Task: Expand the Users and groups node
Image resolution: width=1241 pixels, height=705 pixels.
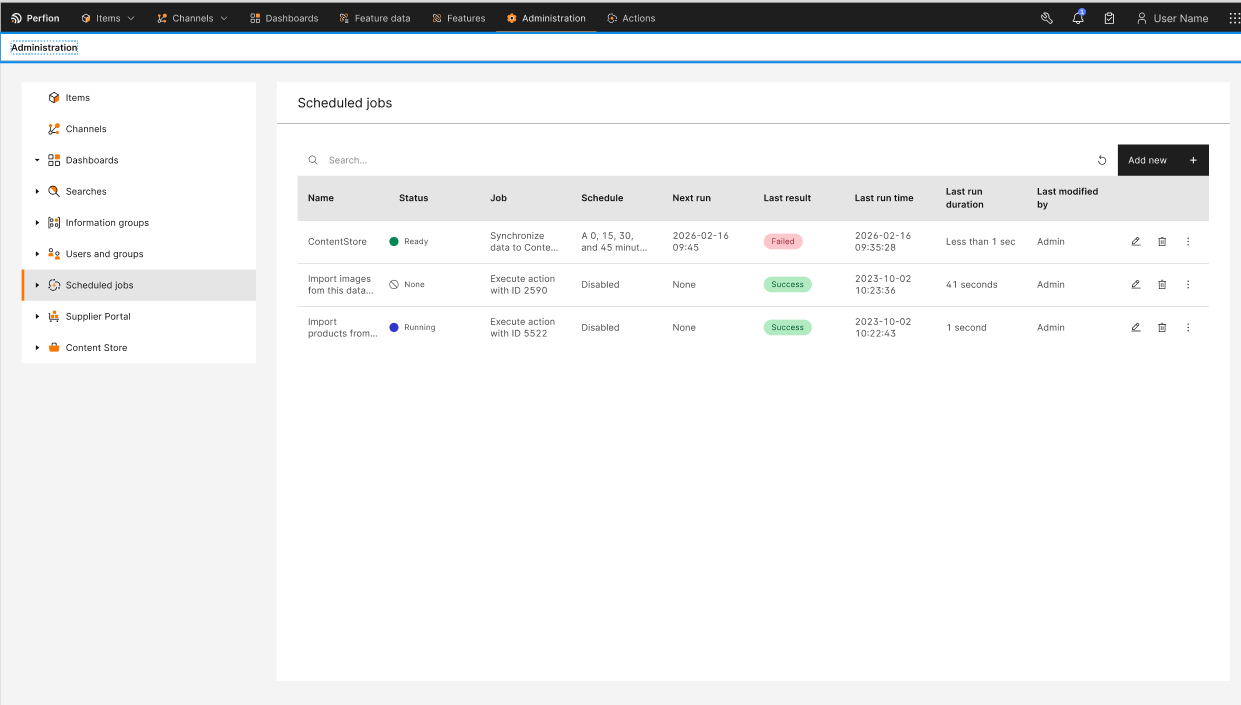Action: click(37, 253)
